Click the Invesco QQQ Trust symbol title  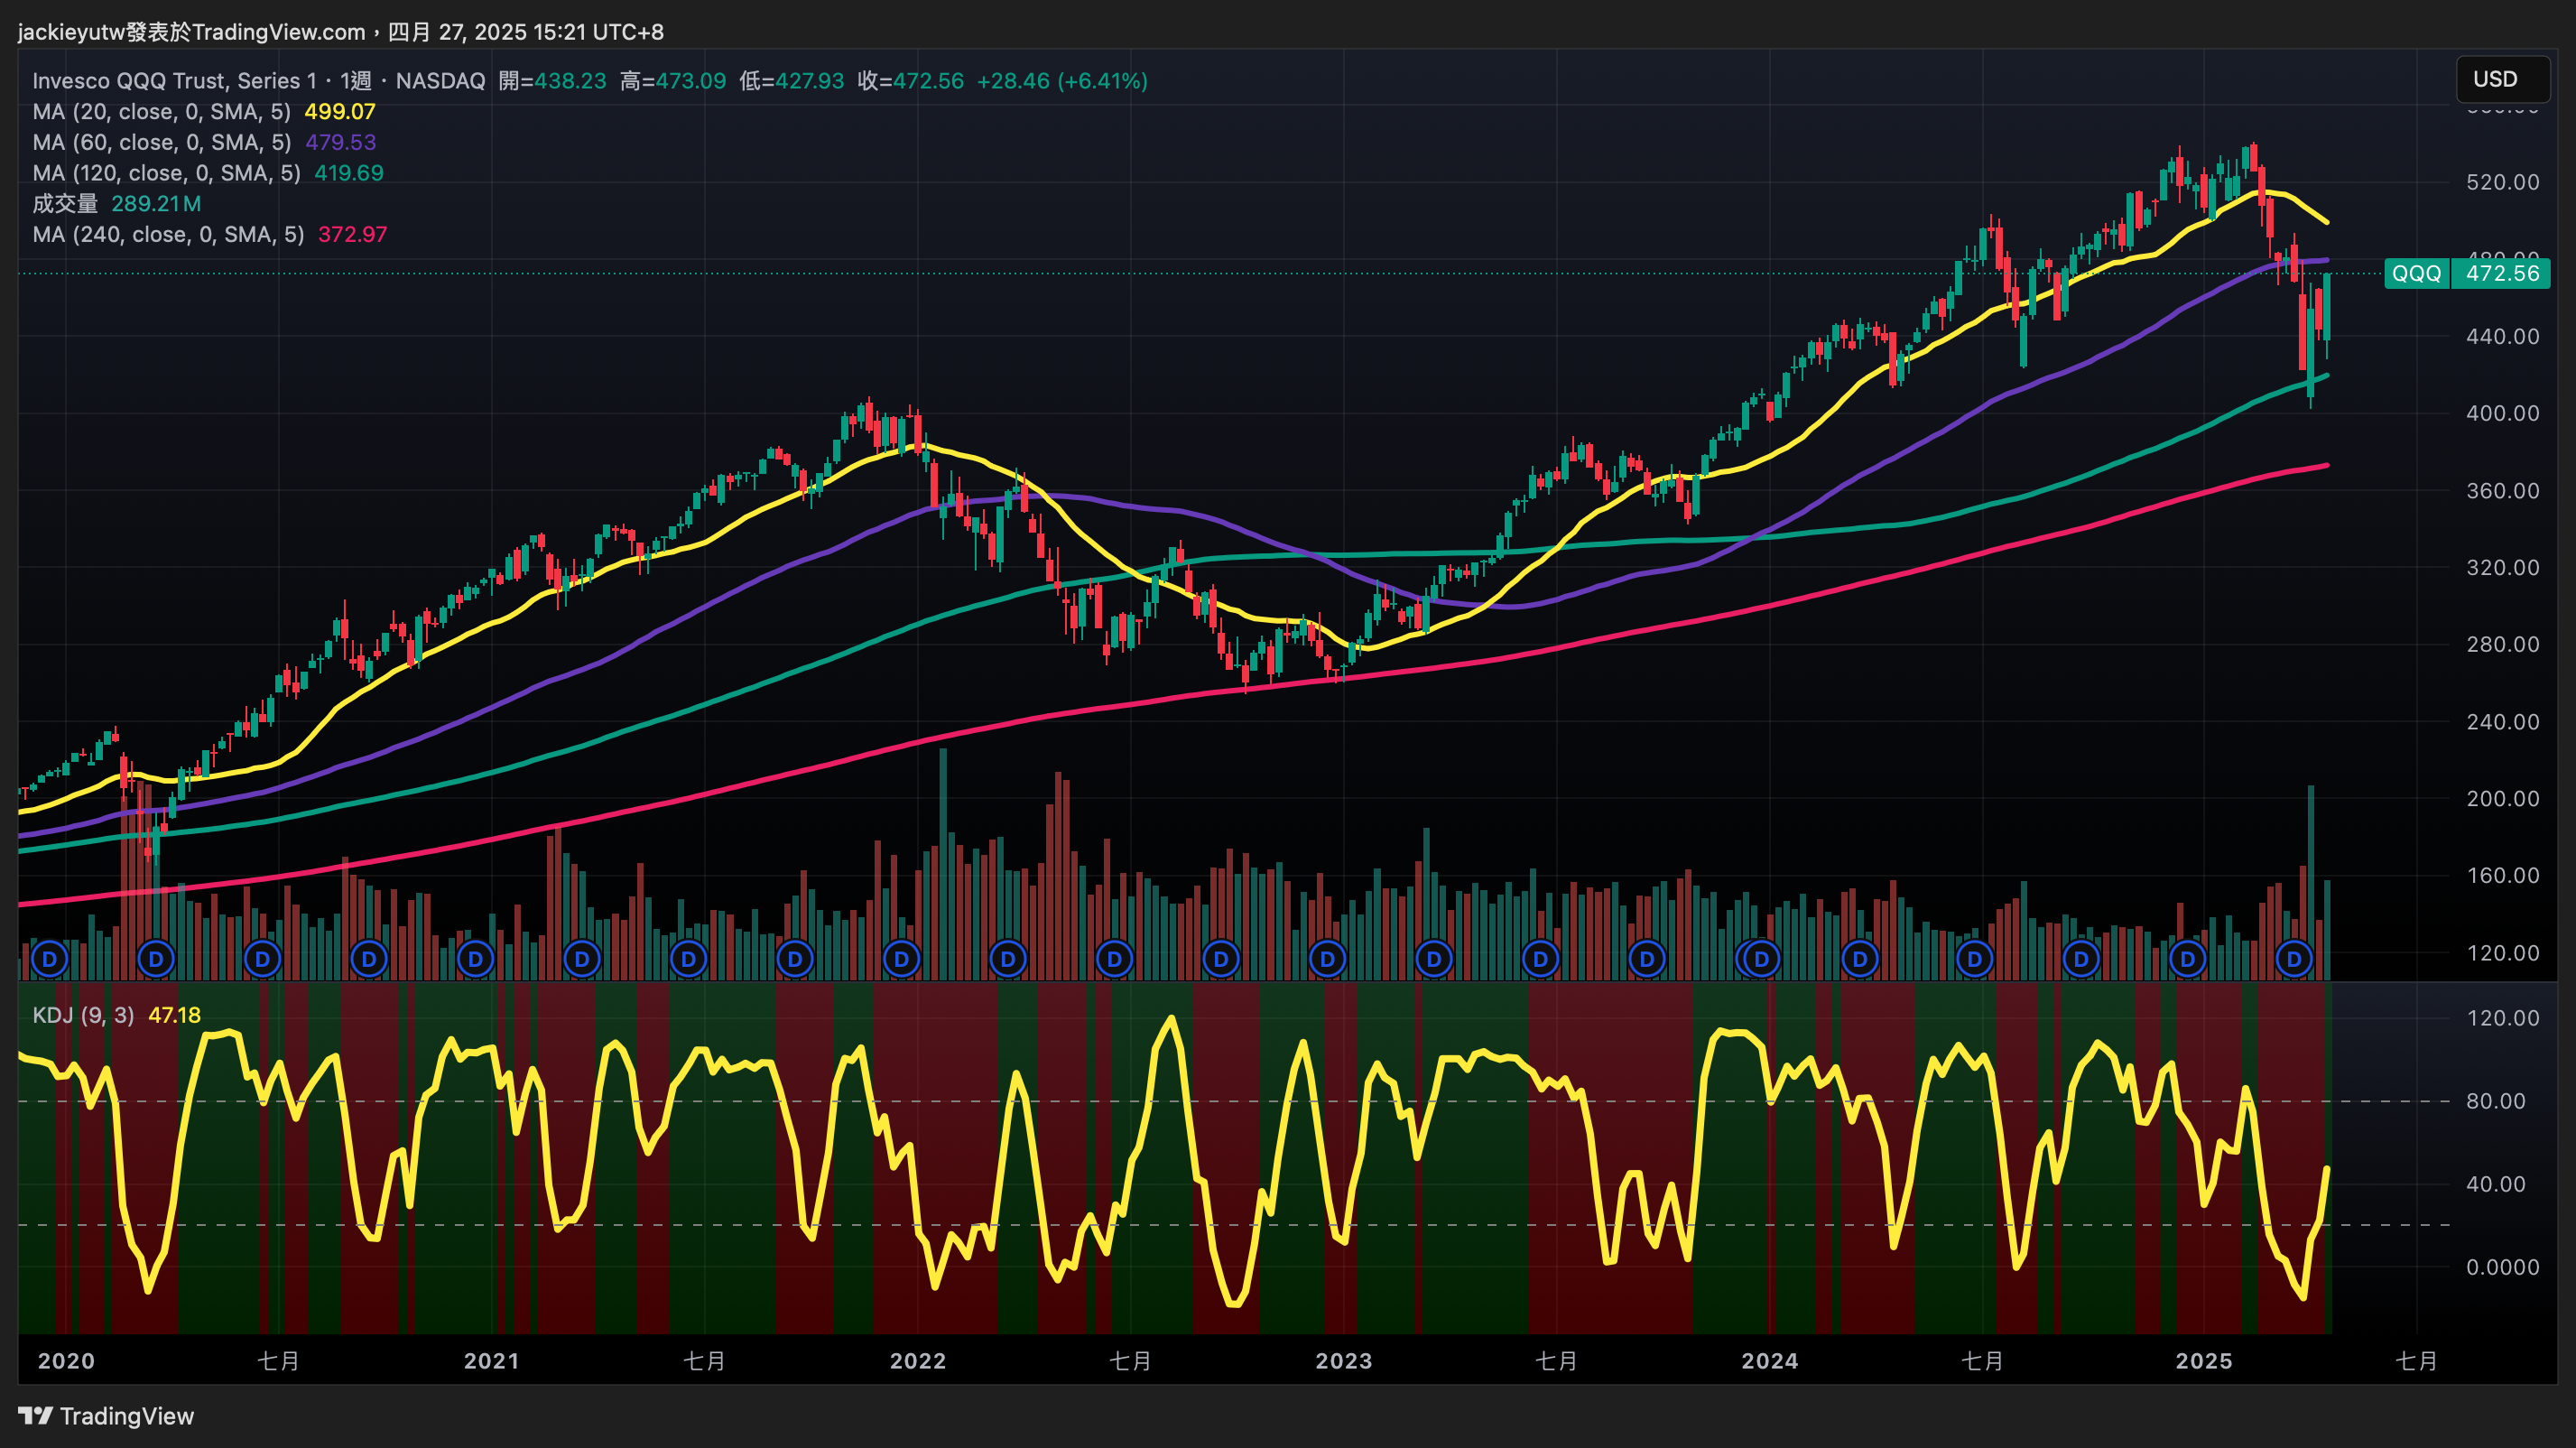coord(174,81)
